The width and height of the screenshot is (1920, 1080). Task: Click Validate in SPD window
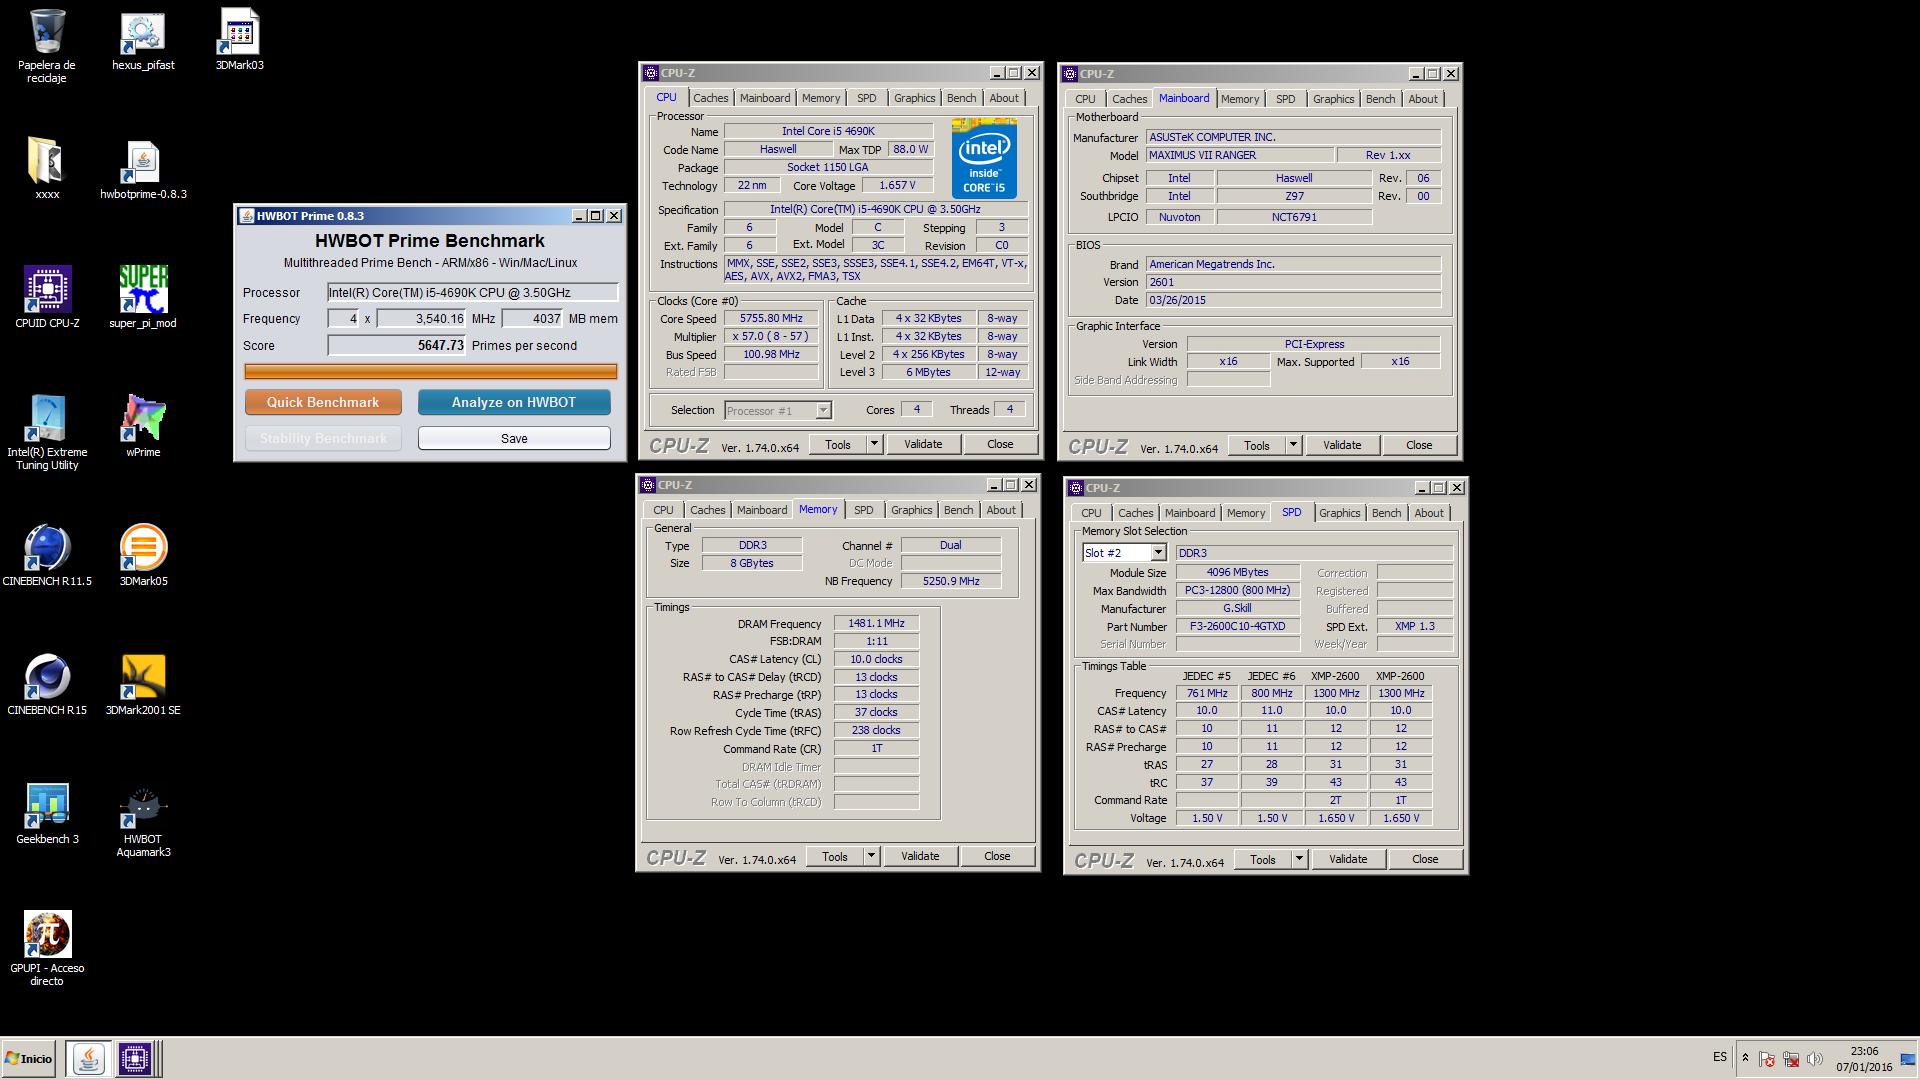pyautogui.click(x=1347, y=859)
